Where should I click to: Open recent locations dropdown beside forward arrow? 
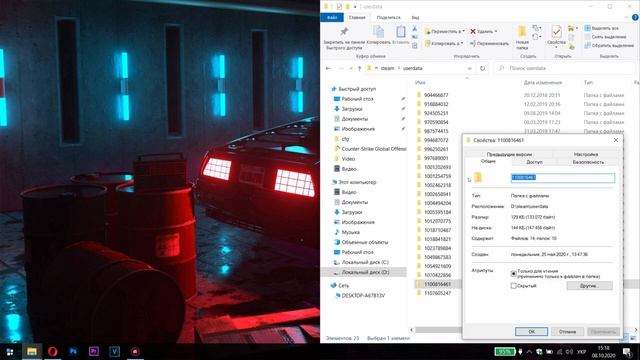point(351,68)
